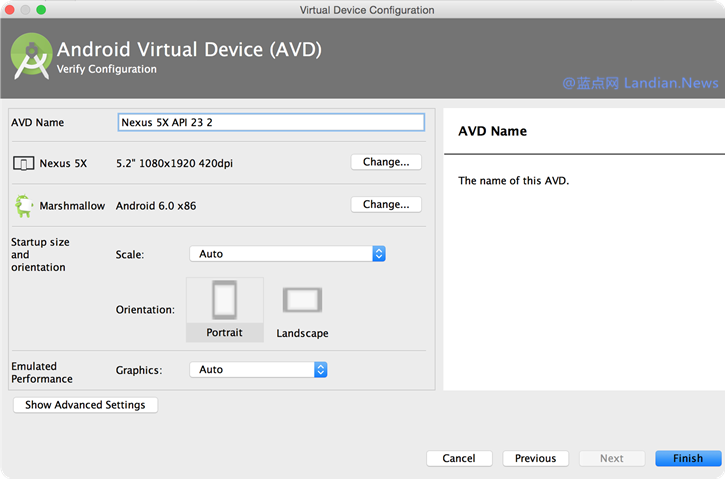The height and width of the screenshot is (479, 725).
Task: Change the Nexus 5X hardware device
Action: pyautogui.click(x=386, y=162)
